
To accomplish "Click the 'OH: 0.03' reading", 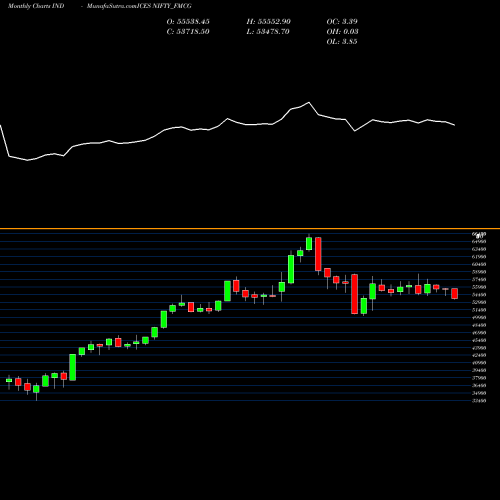I will 342,31.
